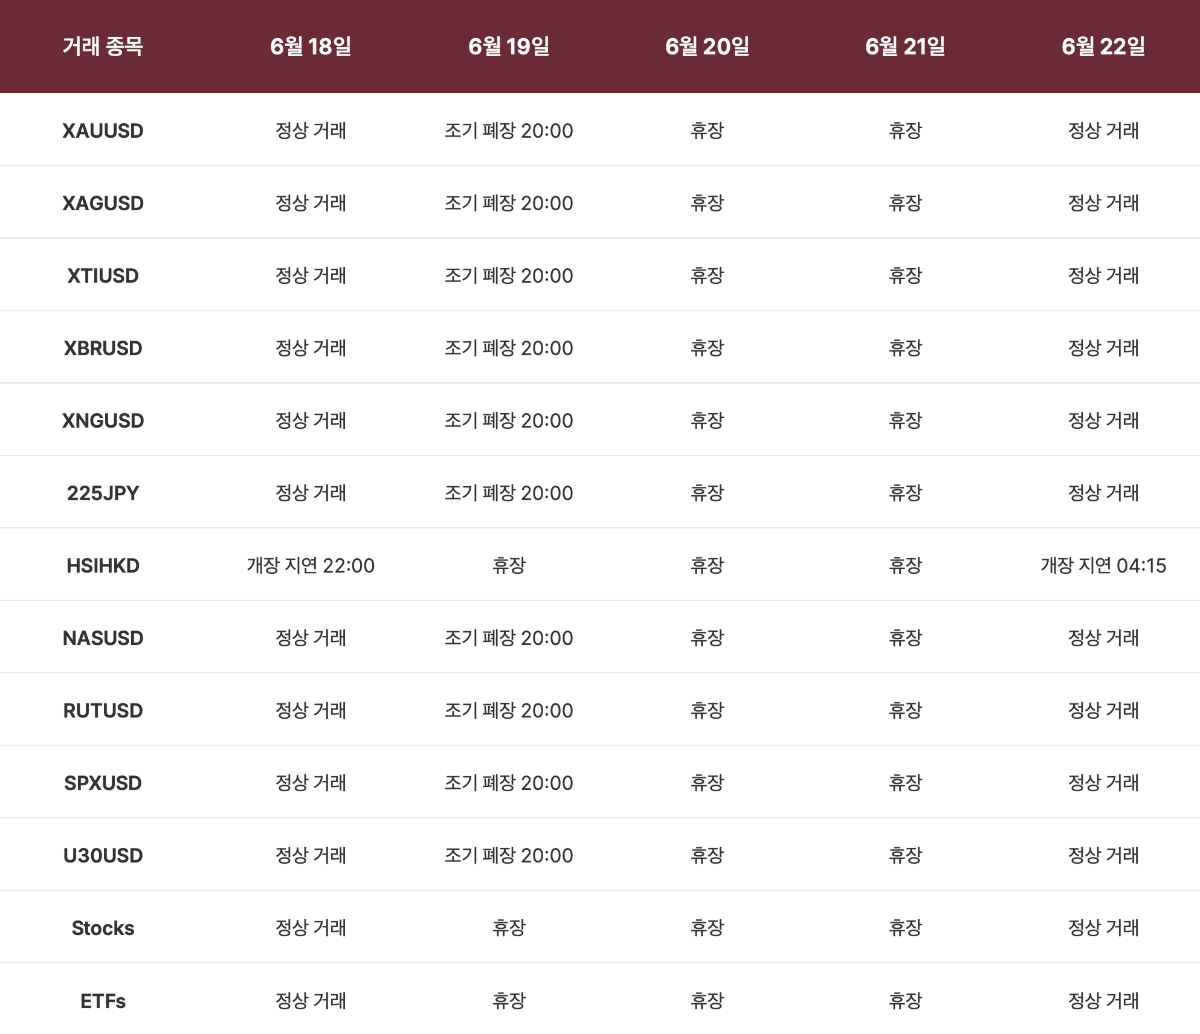Select the 6월 19일 column header
Image resolution: width=1200 pixels, height=1034 pixels.
click(509, 46)
